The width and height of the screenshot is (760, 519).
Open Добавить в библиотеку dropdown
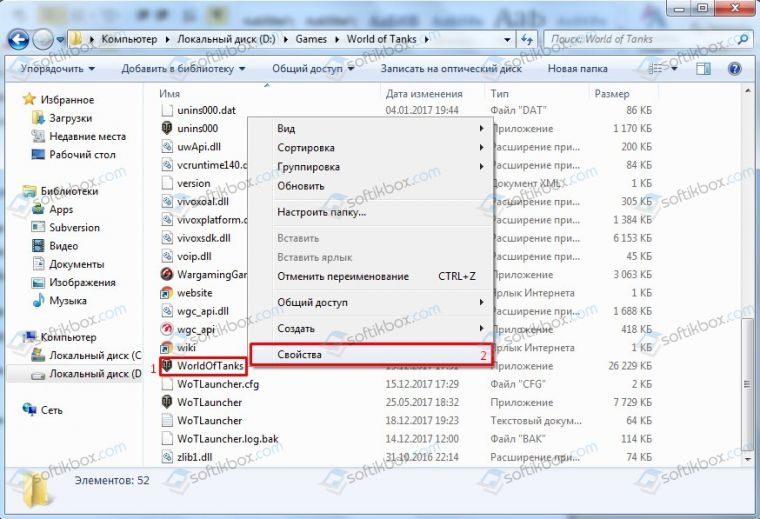point(183,69)
